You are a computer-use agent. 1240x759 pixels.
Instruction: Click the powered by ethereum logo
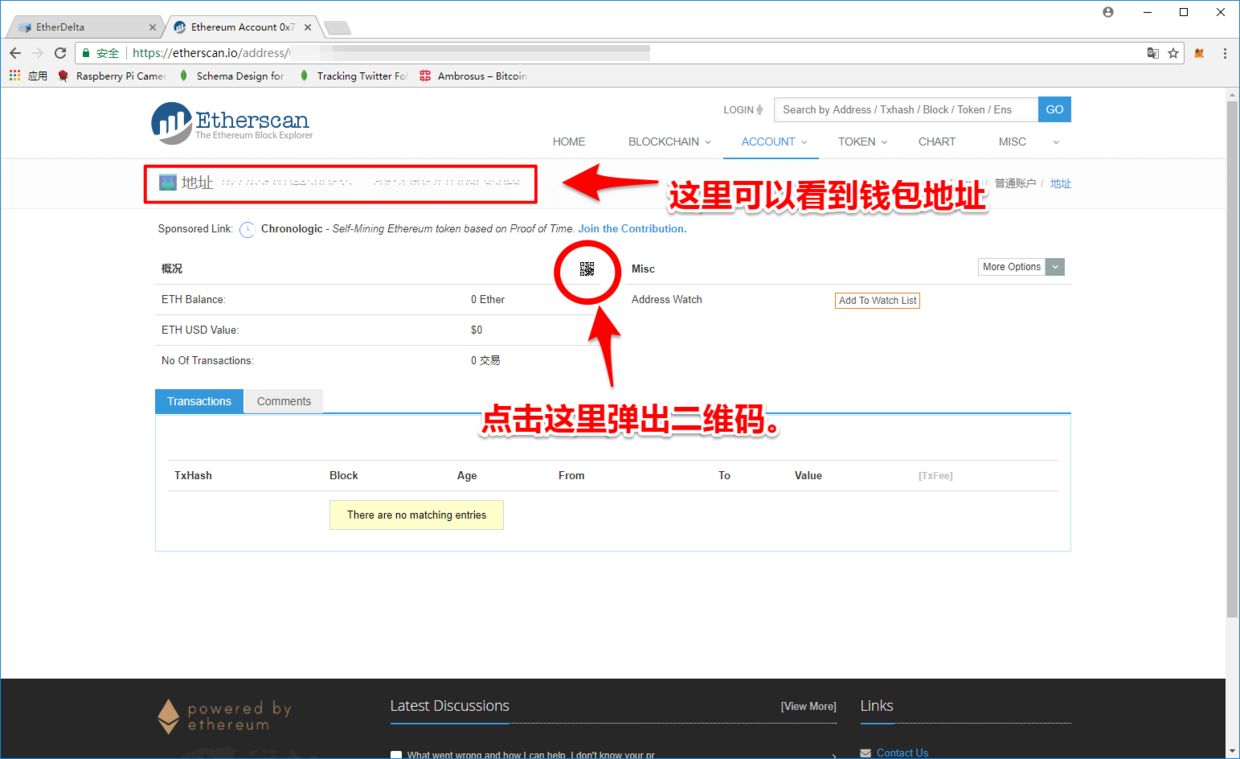[x=224, y=716]
